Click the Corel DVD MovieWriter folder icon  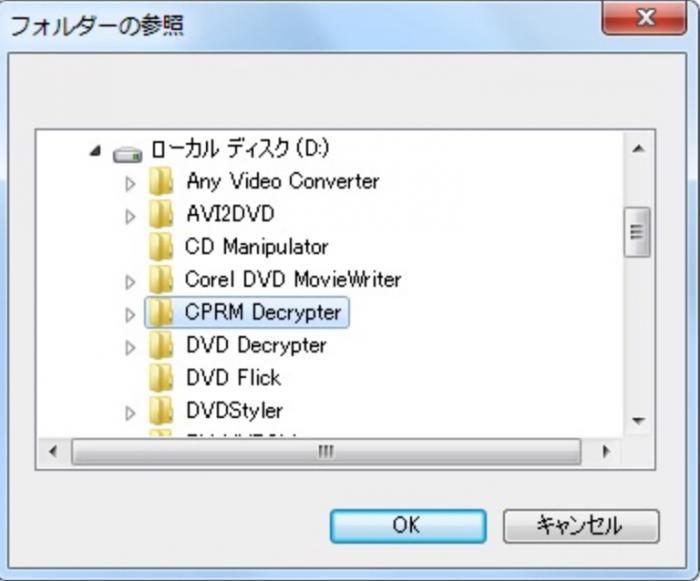161,280
